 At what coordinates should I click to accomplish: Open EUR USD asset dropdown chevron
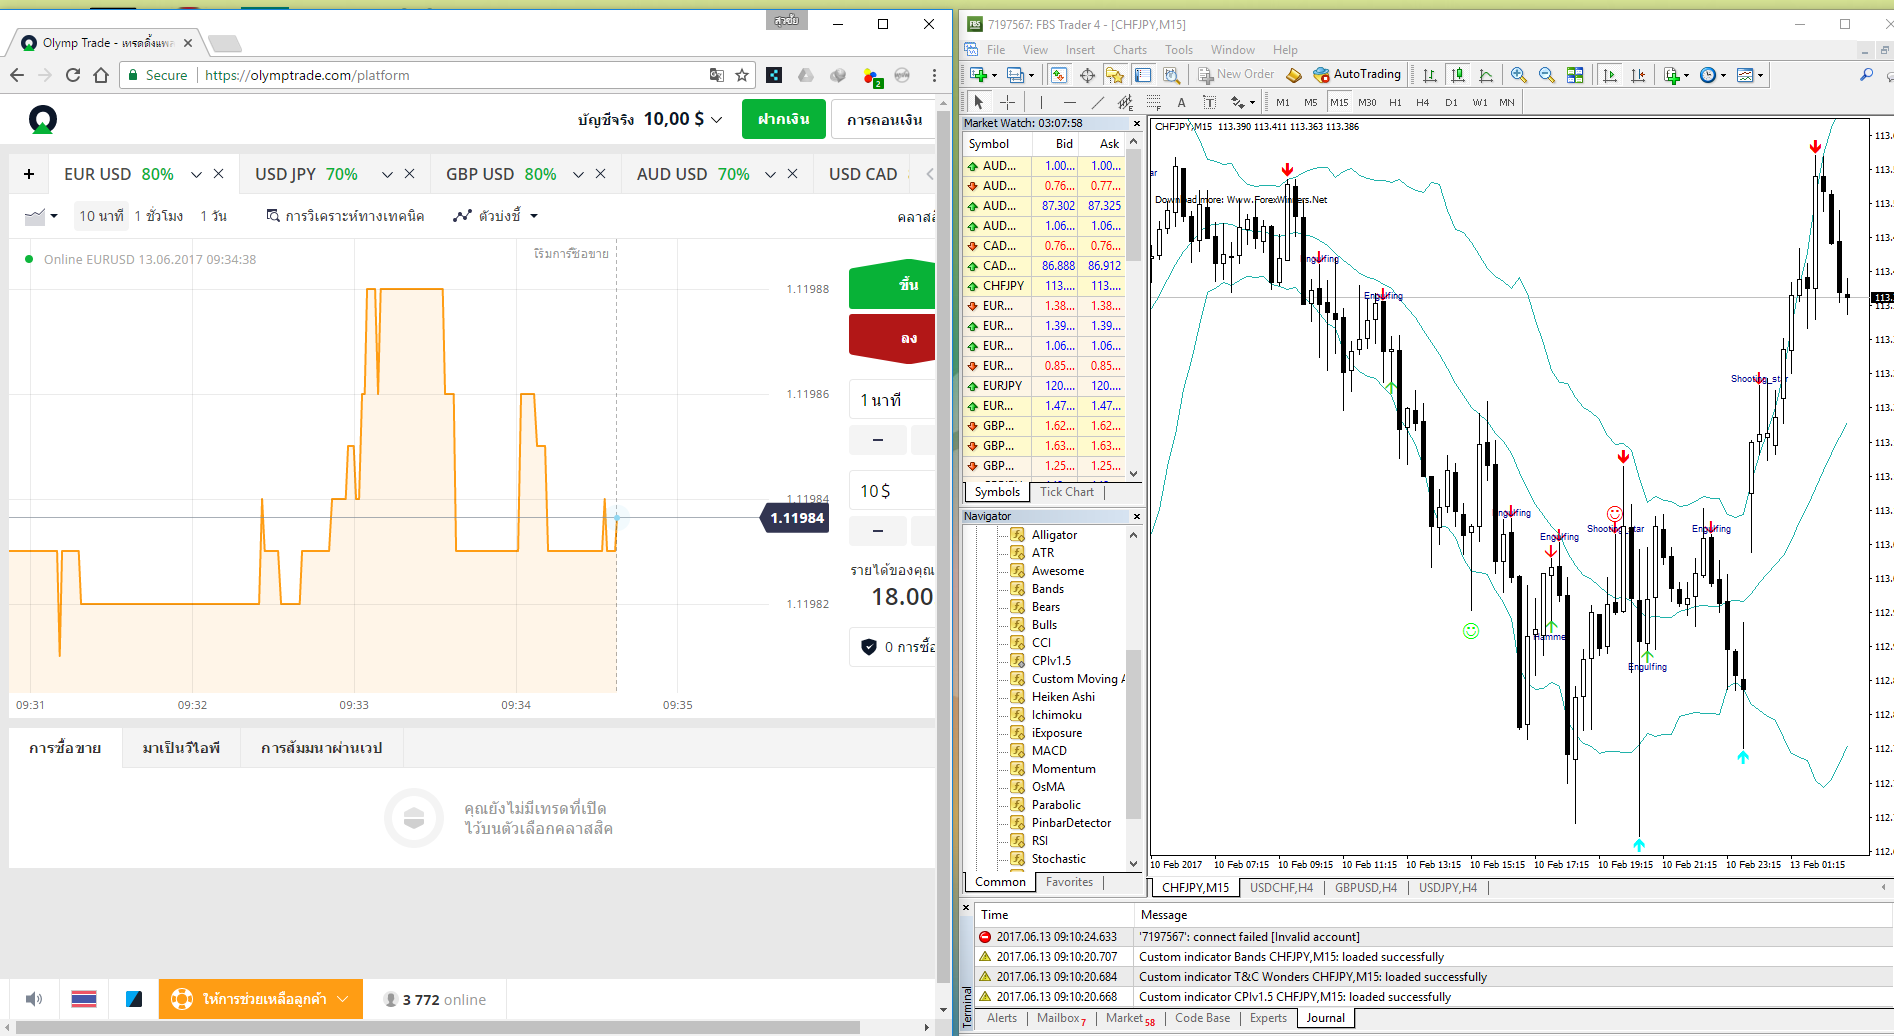point(196,174)
